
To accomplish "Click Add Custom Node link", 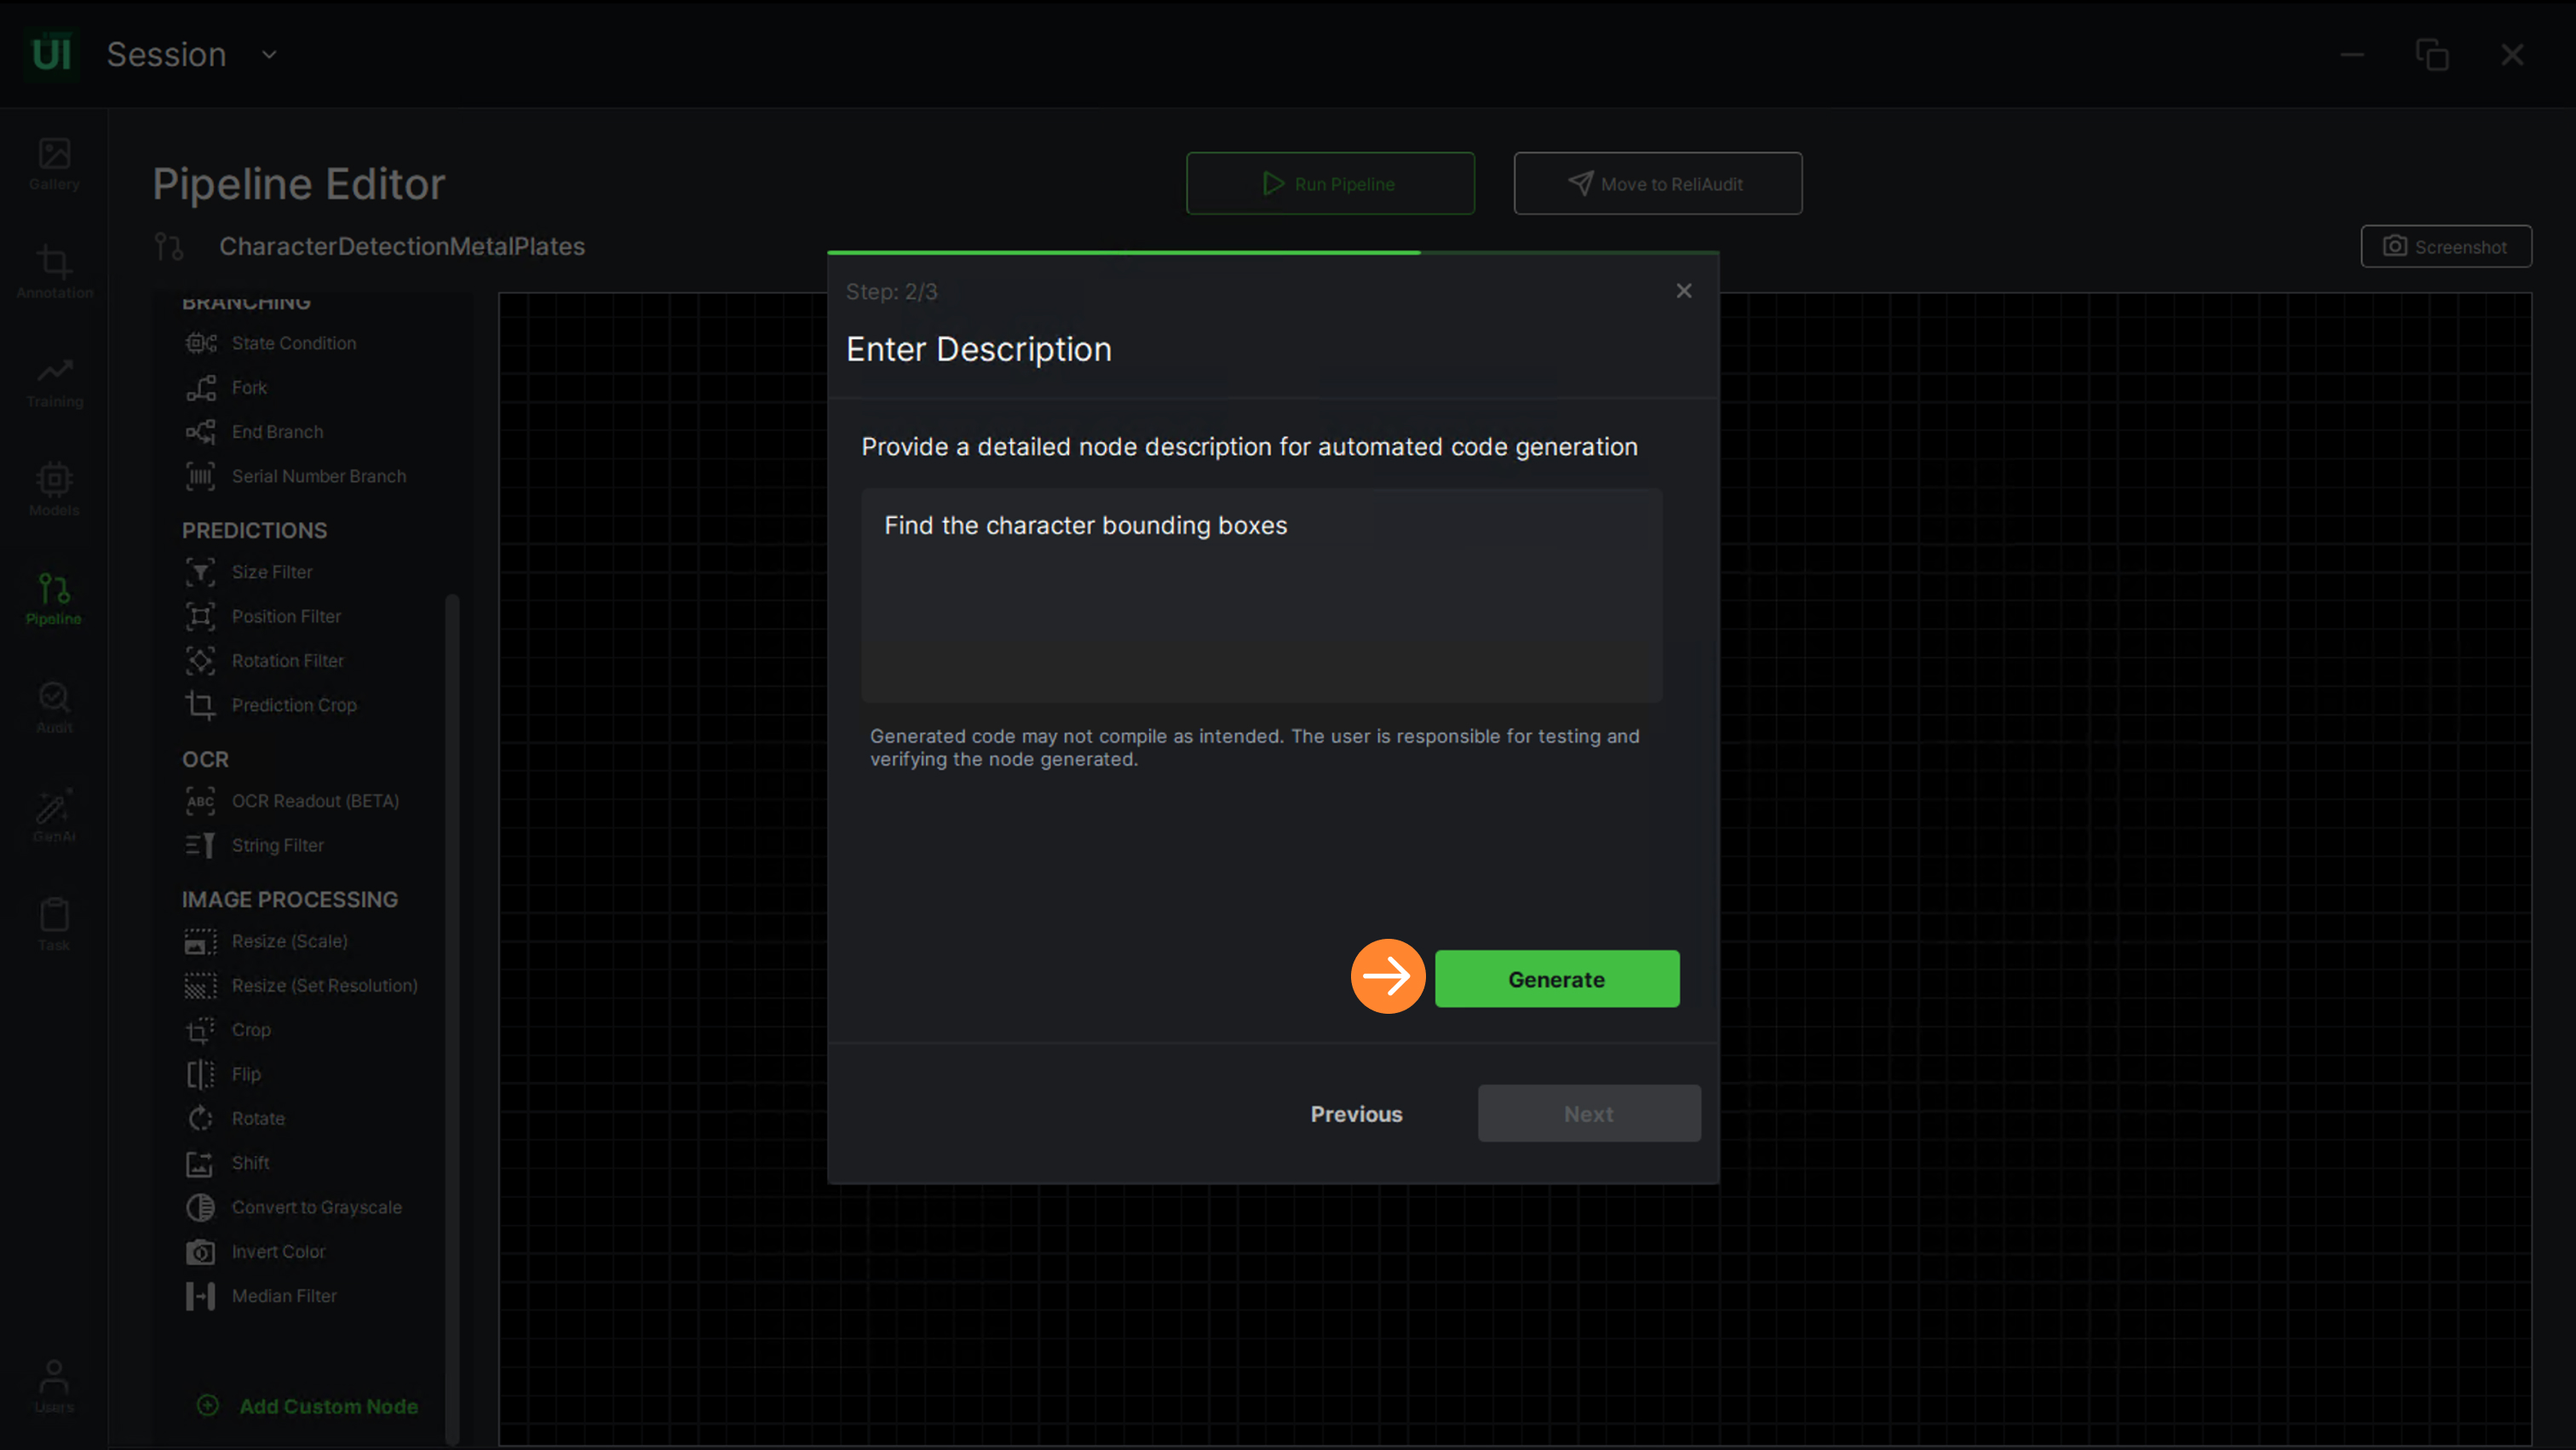I will coord(309,1406).
